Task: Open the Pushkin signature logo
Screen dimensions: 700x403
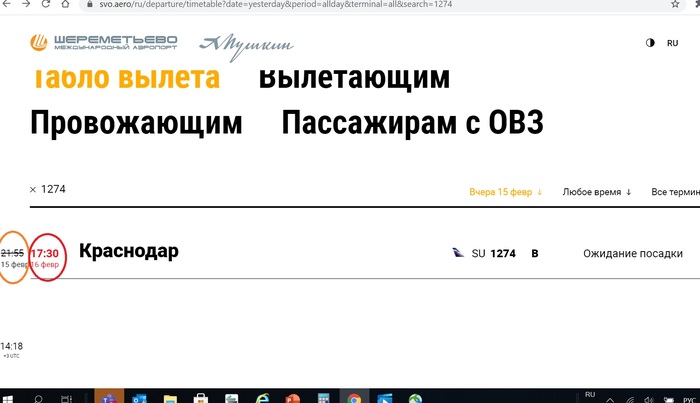Action: [x=246, y=46]
